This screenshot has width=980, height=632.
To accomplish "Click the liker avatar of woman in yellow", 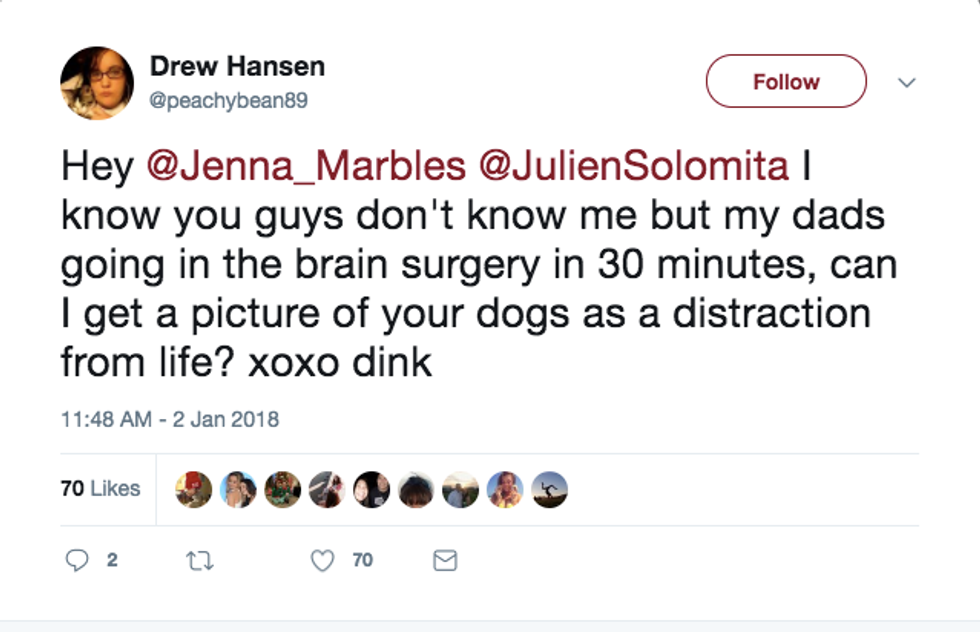I will pos(505,490).
